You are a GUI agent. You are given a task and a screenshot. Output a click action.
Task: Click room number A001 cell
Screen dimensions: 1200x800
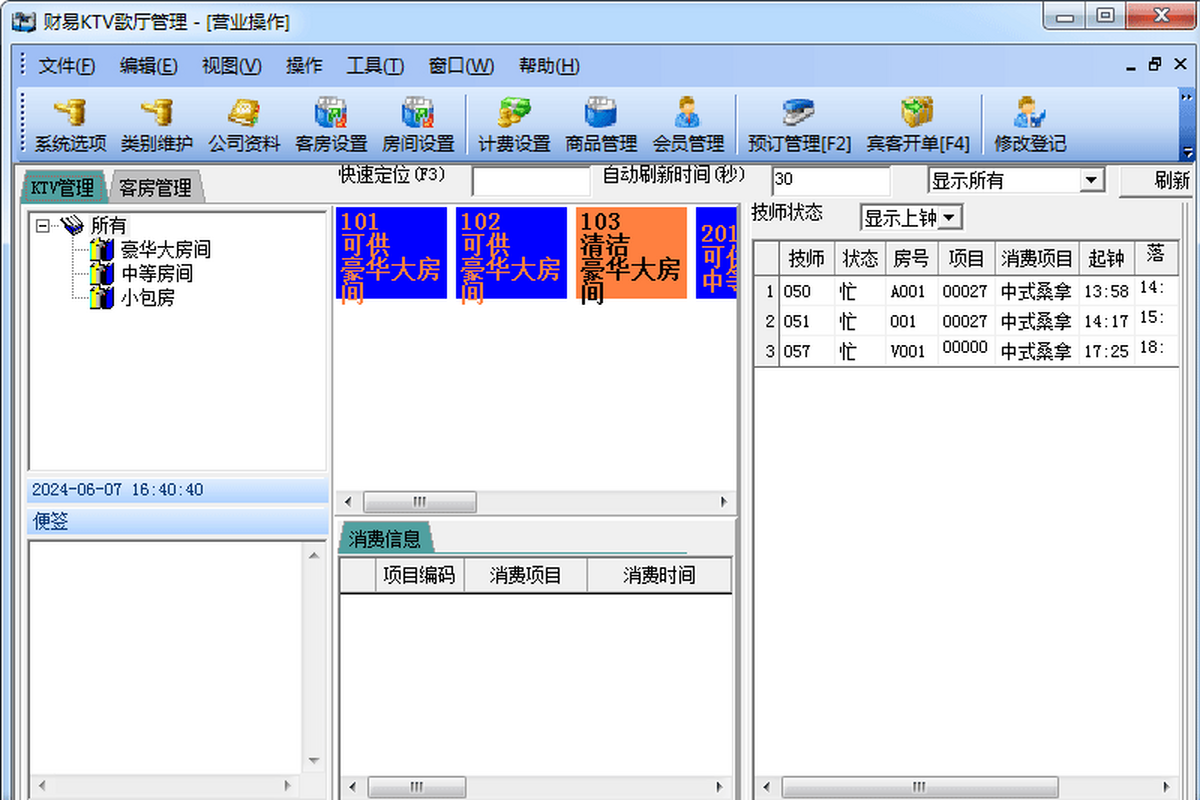(x=911, y=292)
